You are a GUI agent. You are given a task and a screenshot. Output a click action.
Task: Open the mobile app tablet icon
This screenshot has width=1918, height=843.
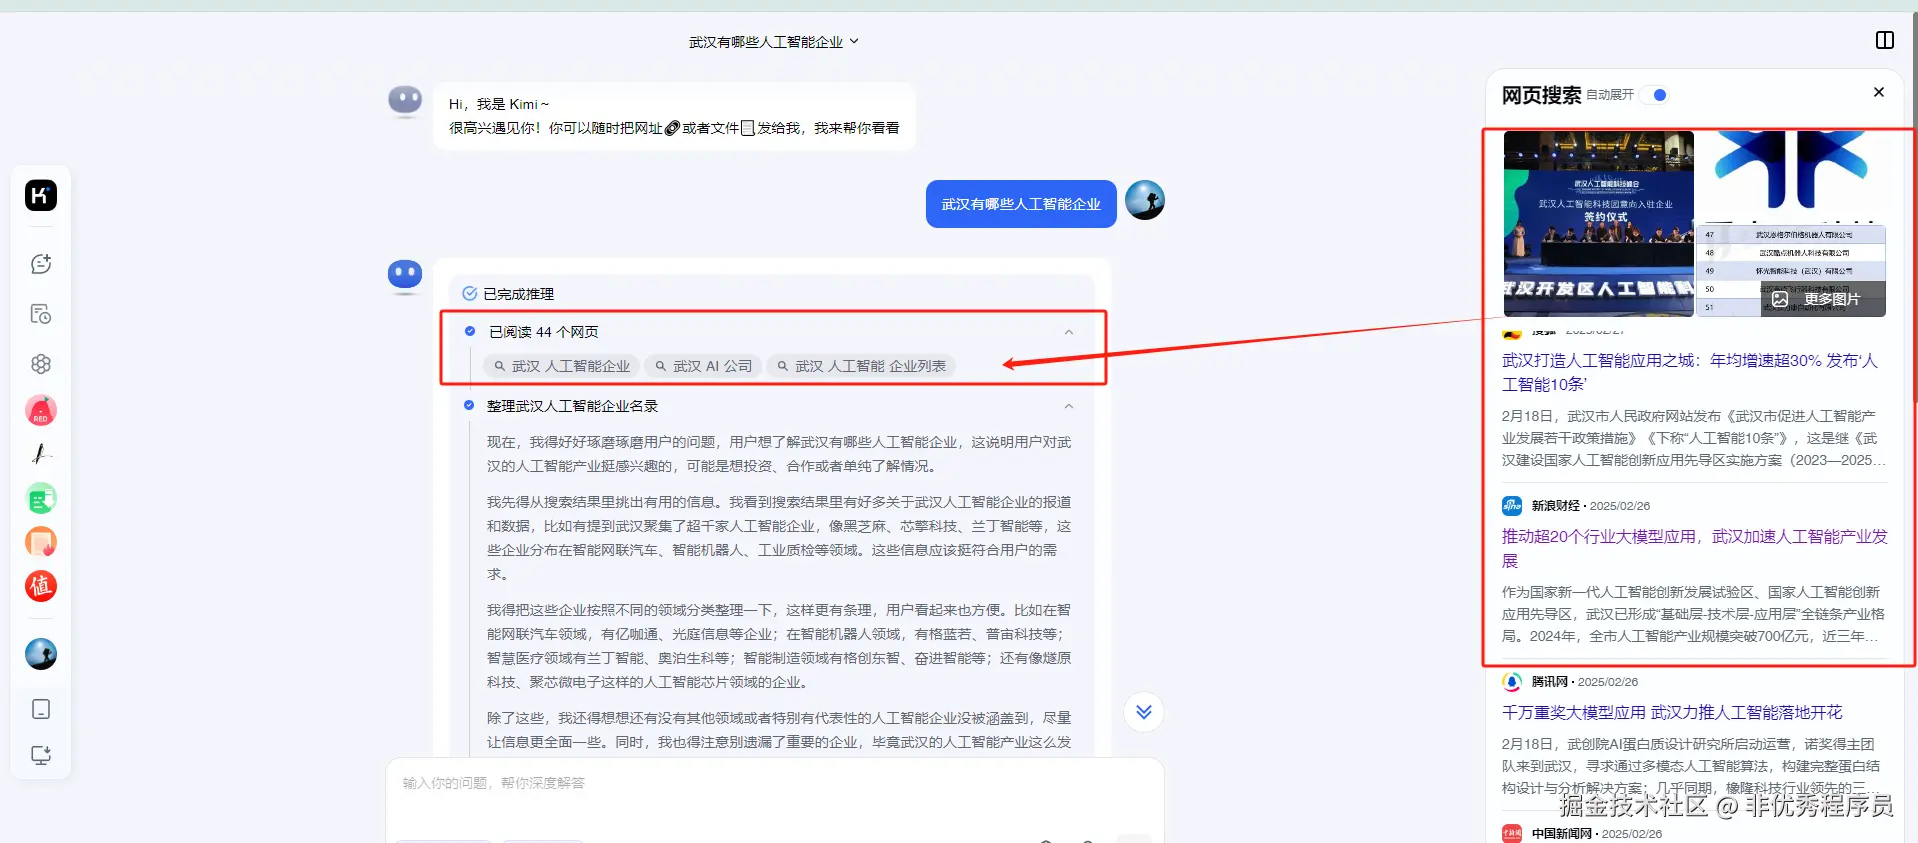point(41,709)
